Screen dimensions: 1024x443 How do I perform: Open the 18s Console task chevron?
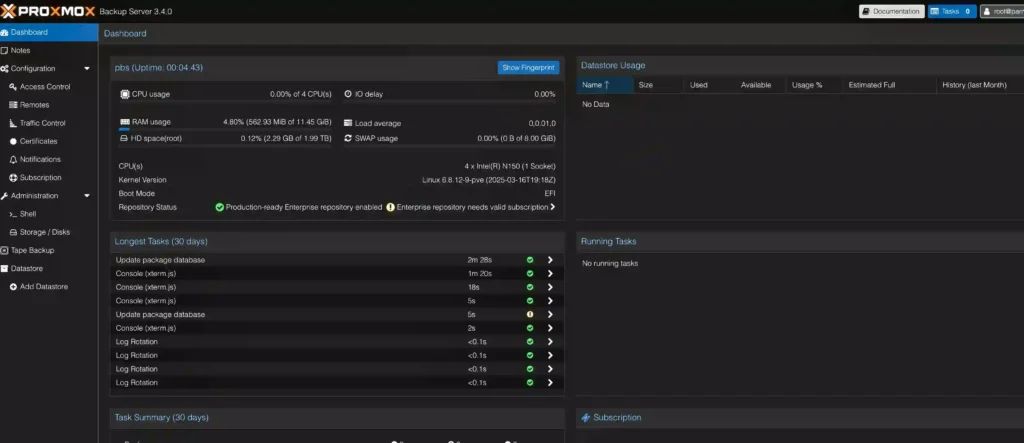551,287
